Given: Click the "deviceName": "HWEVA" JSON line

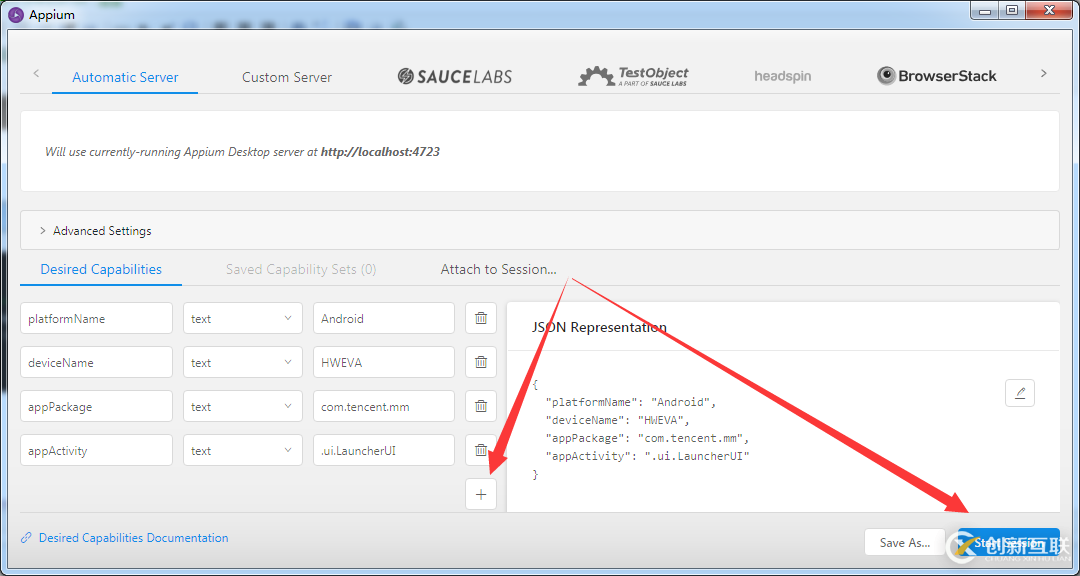Looking at the screenshot, I should pyautogui.click(x=617, y=420).
